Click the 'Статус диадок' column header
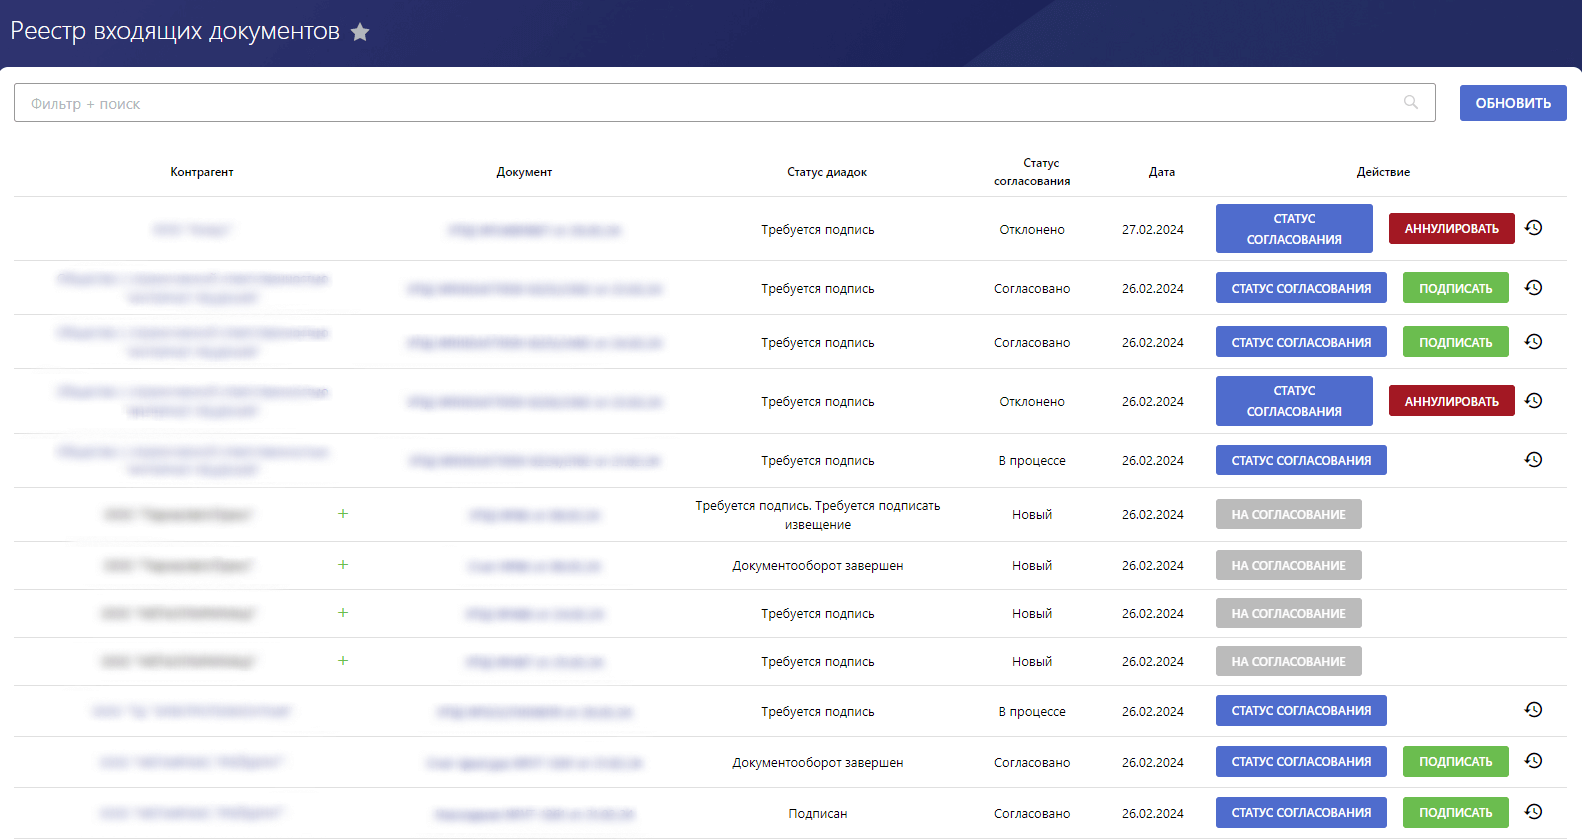Image resolution: width=1582 pixels, height=840 pixels. pos(827,172)
